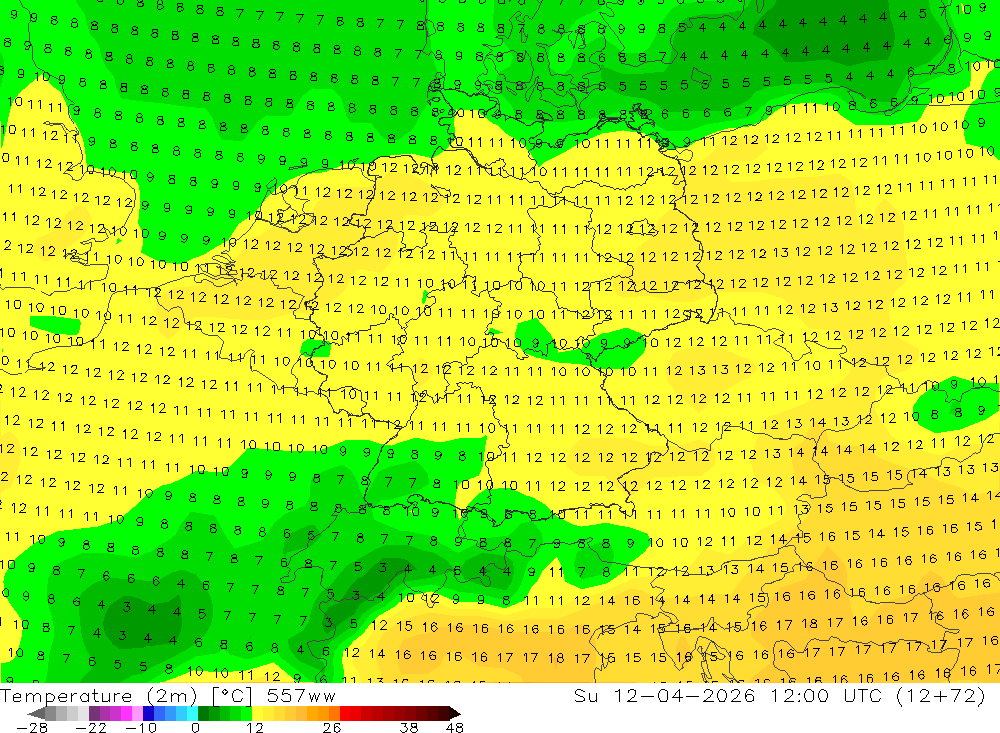Click the -10 legend scale label
1000x733 pixels.
(x=141, y=727)
